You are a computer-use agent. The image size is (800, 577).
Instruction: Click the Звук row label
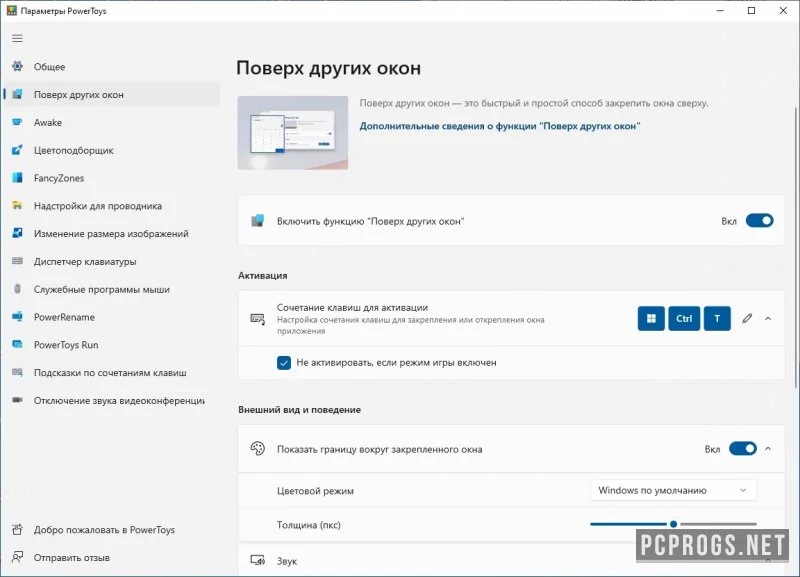287,561
